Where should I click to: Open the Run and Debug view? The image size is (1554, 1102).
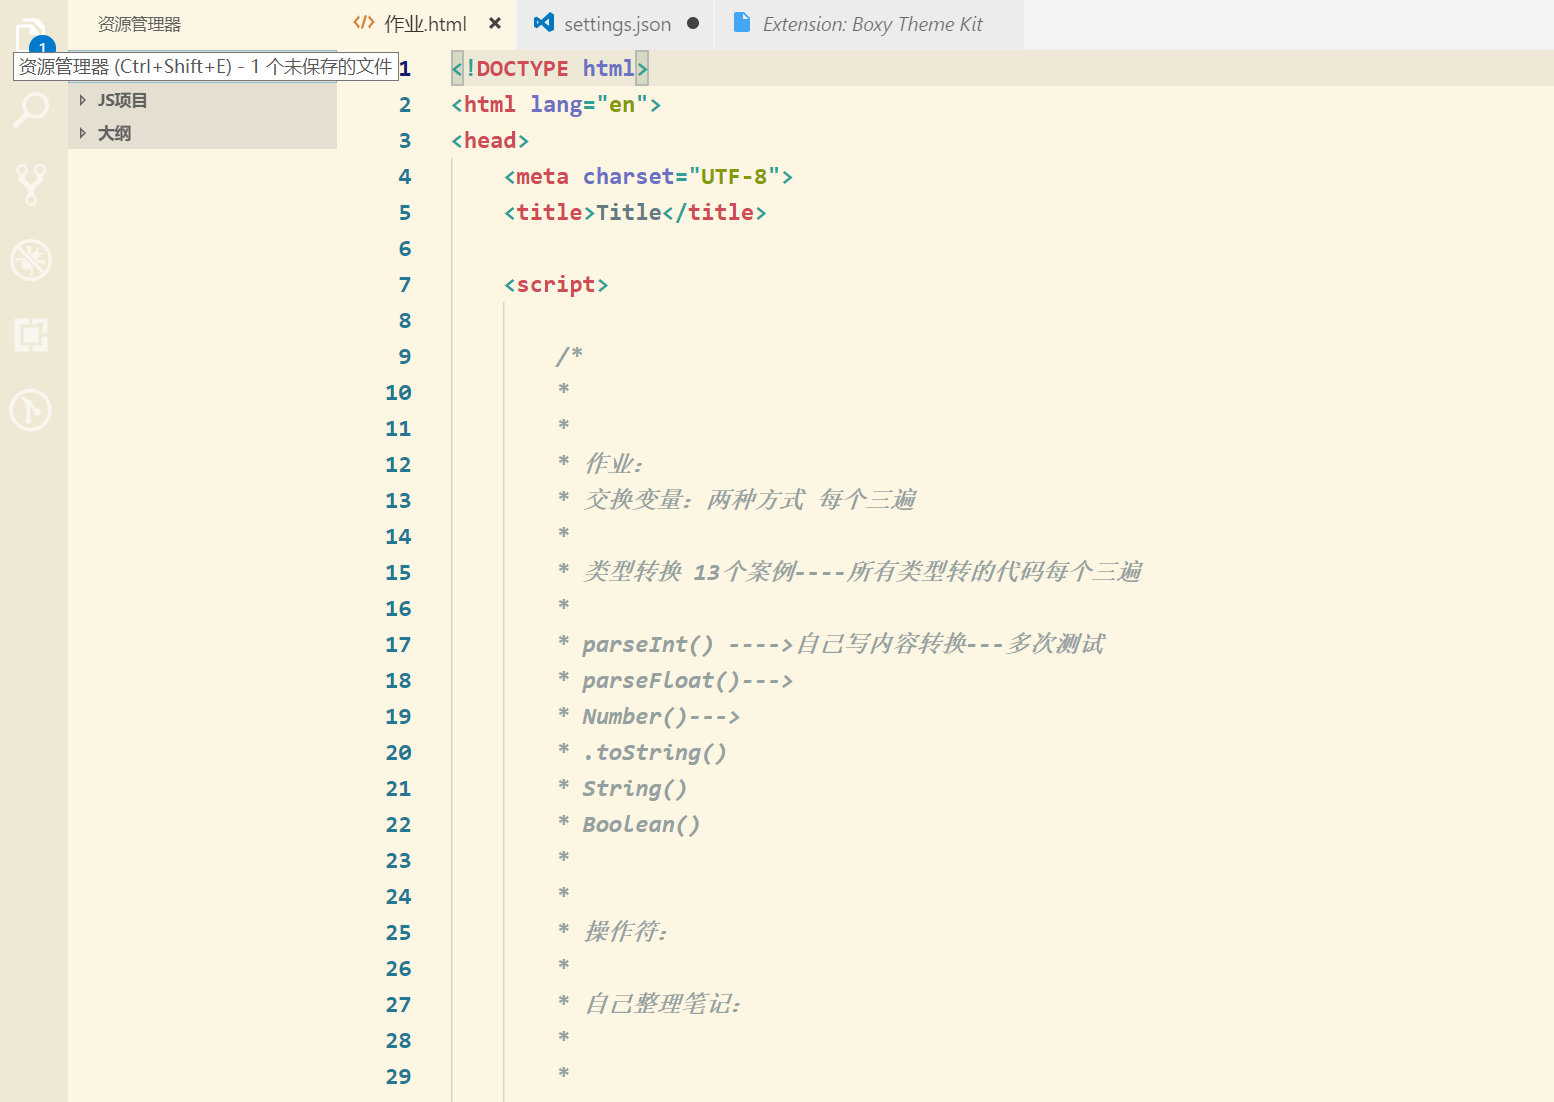pyautogui.click(x=30, y=260)
